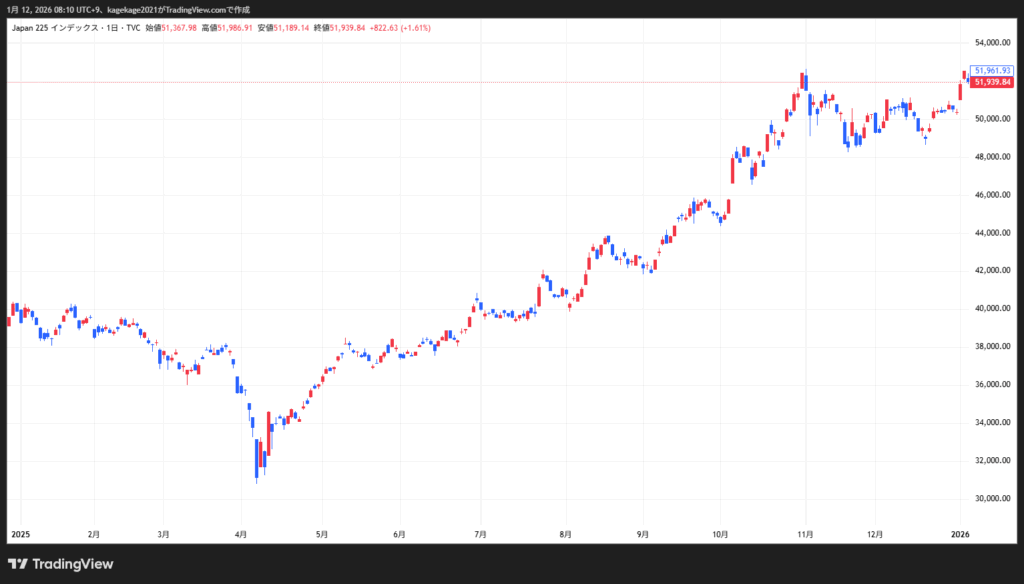Viewport: 1024px width, 584px height.
Task: Click the 30,000.00 price scale label
Action: pos(989,499)
